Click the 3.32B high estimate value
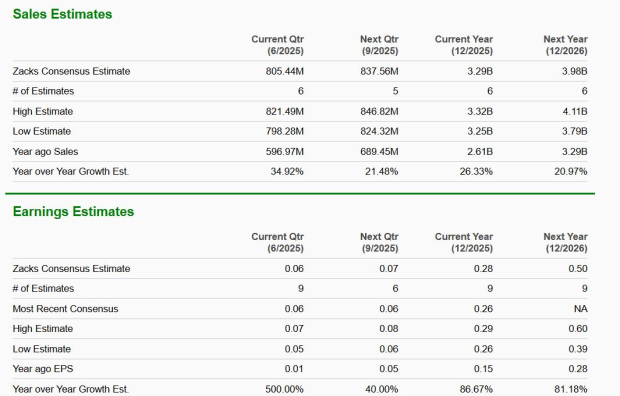 480,112
